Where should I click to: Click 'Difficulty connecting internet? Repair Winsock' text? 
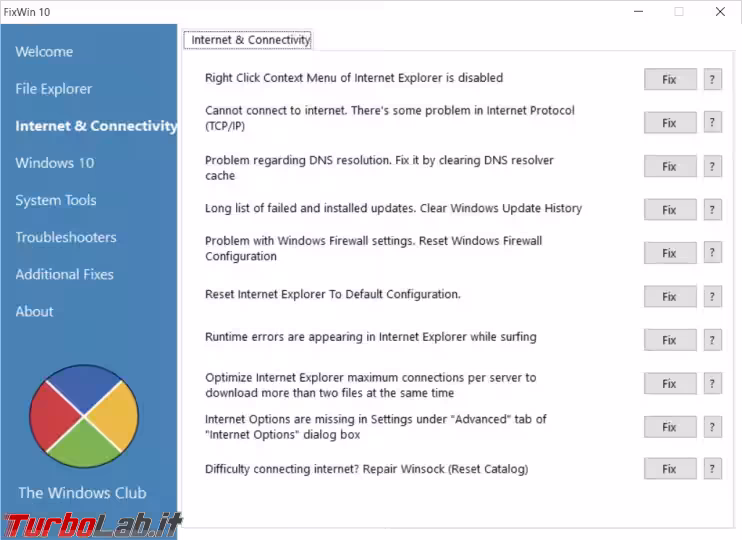click(366, 469)
